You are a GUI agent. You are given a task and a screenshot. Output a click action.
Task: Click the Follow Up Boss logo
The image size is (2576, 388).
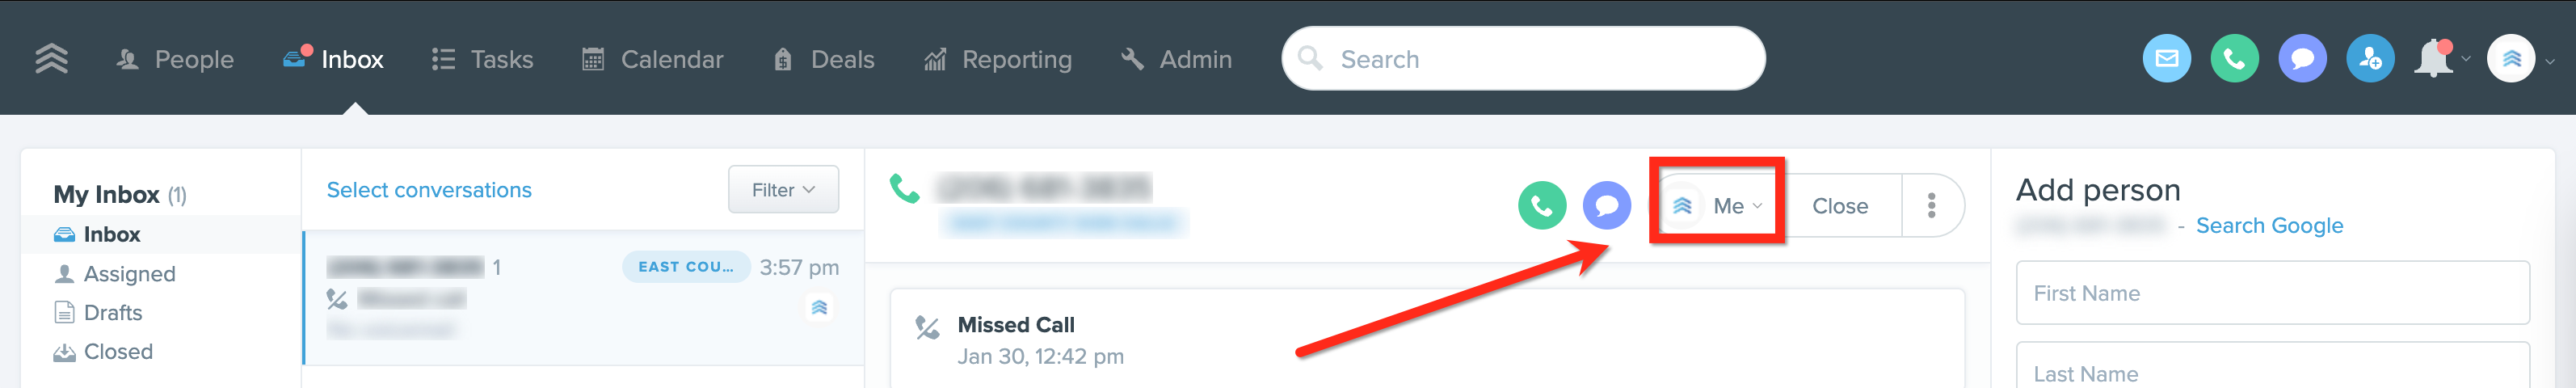click(x=51, y=59)
